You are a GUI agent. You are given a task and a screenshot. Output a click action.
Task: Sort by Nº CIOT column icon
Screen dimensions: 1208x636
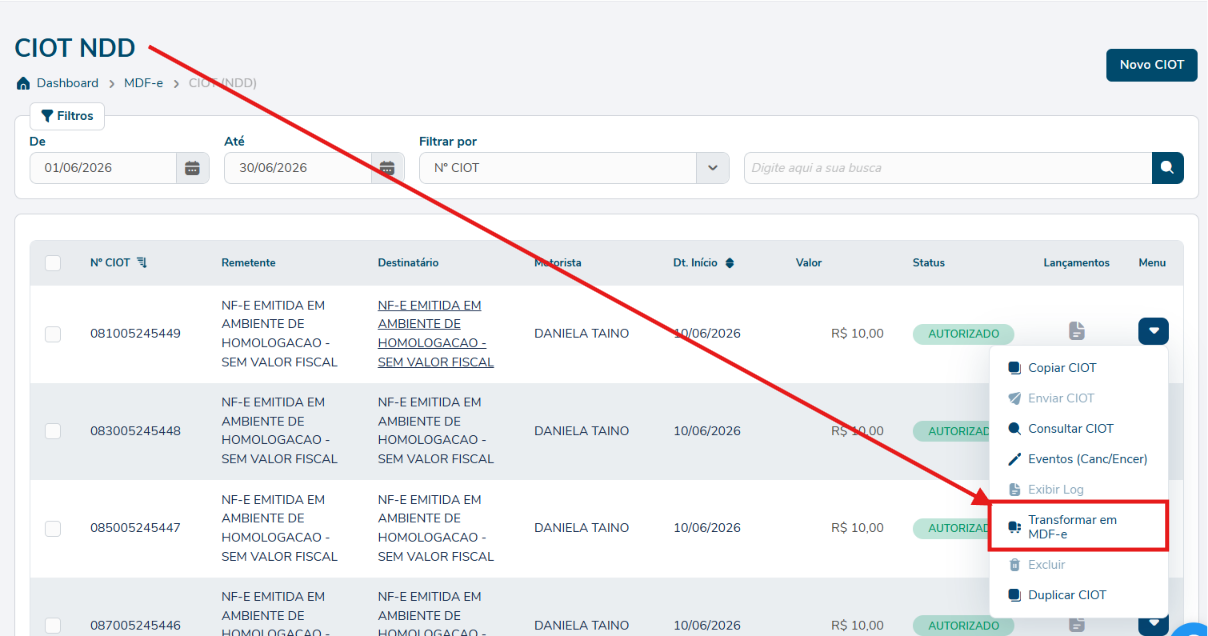click(x=141, y=263)
